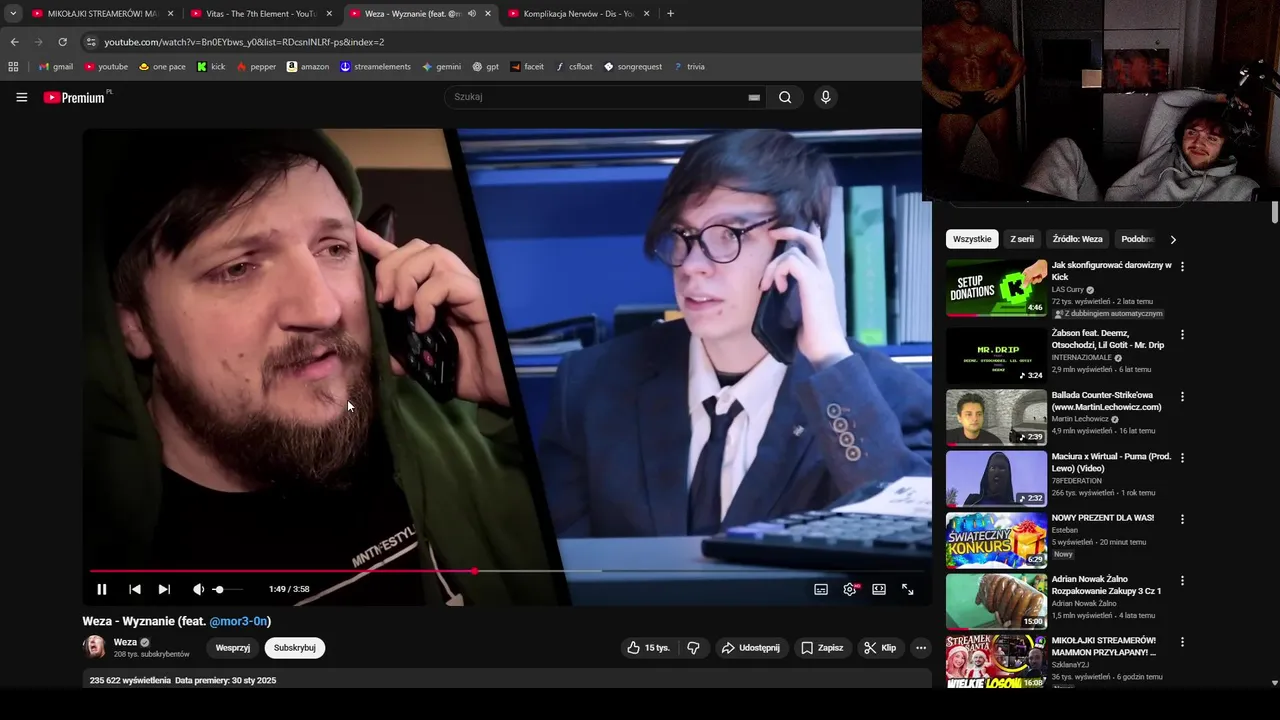This screenshot has width=1280, height=720.
Task: Open Mr. Drip video thumbnail
Action: (x=996, y=356)
